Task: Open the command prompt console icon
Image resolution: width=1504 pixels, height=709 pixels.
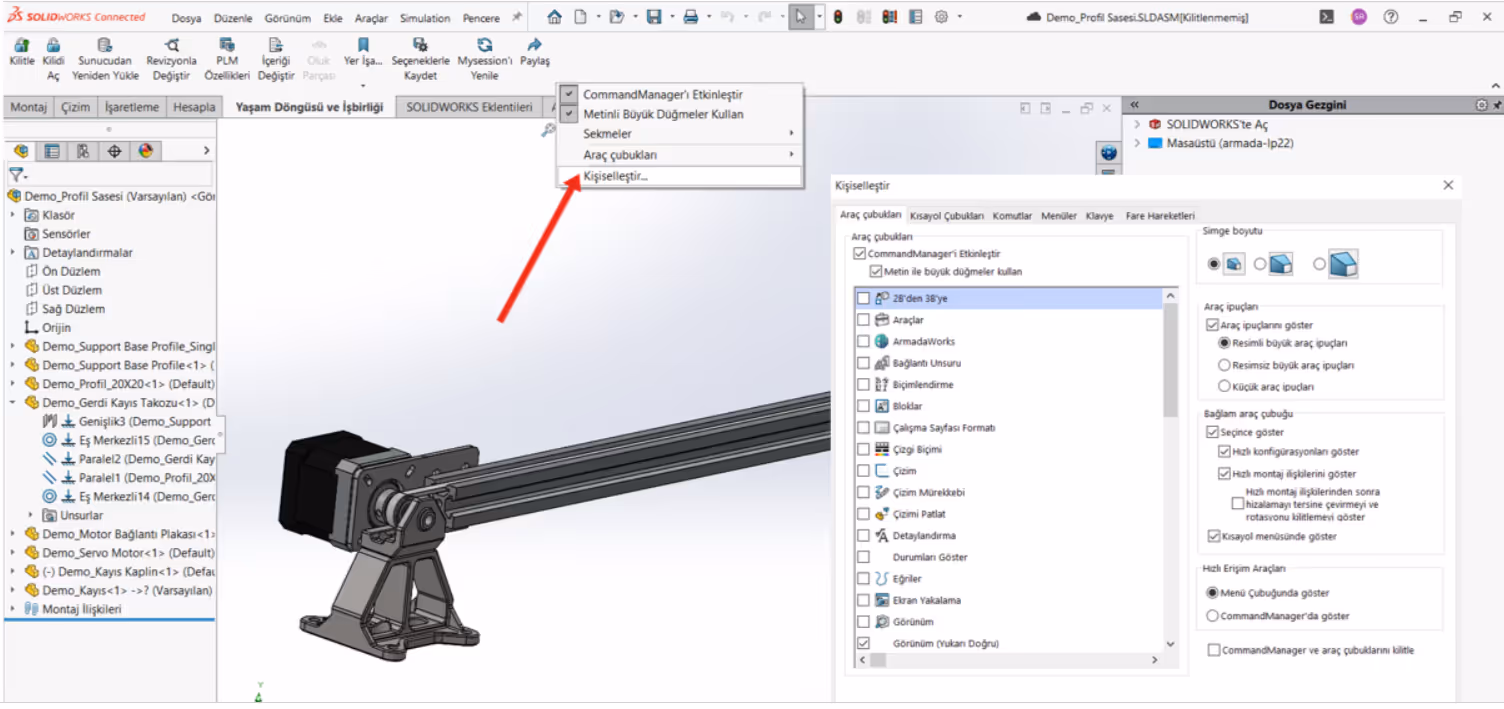Action: click(1327, 17)
